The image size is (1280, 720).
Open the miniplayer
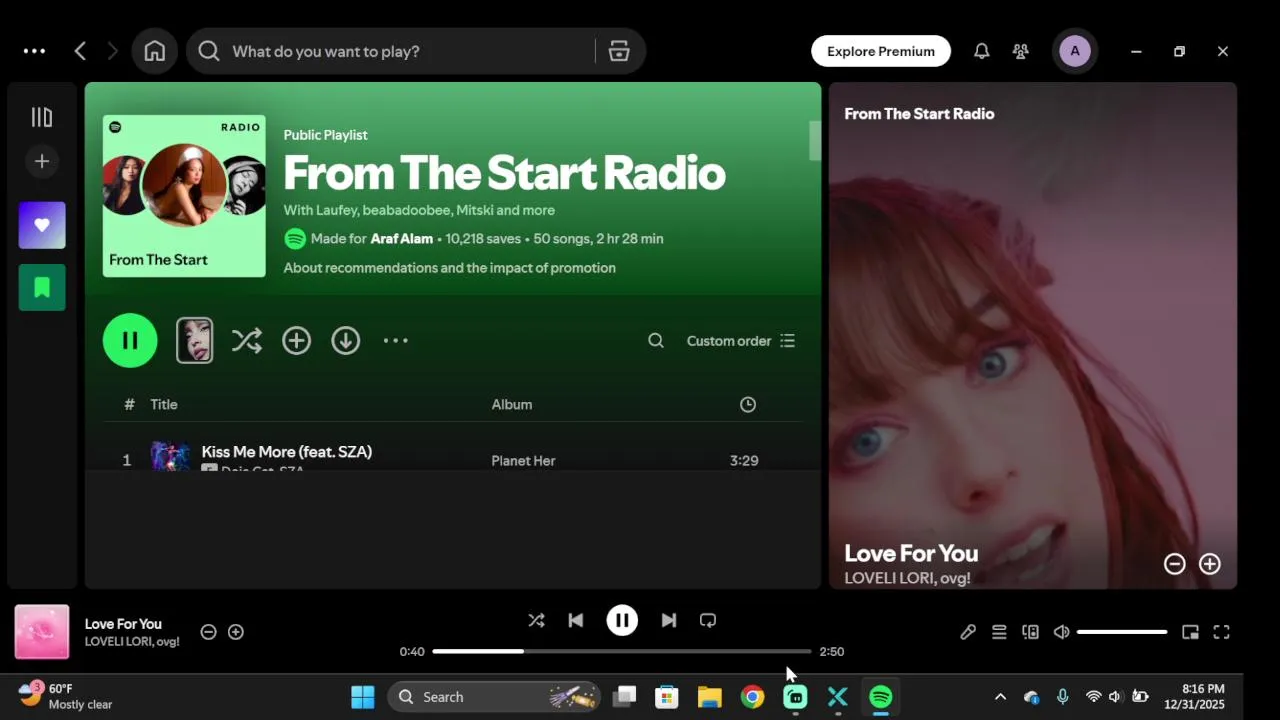pos(1190,632)
